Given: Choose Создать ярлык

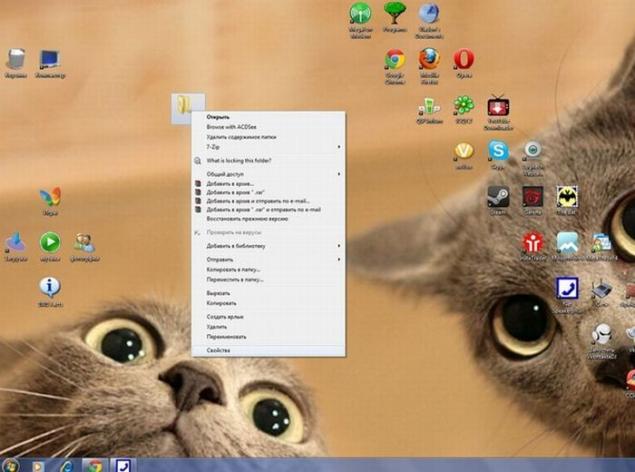Looking at the screenshot, I should click(x=268, y=317).
